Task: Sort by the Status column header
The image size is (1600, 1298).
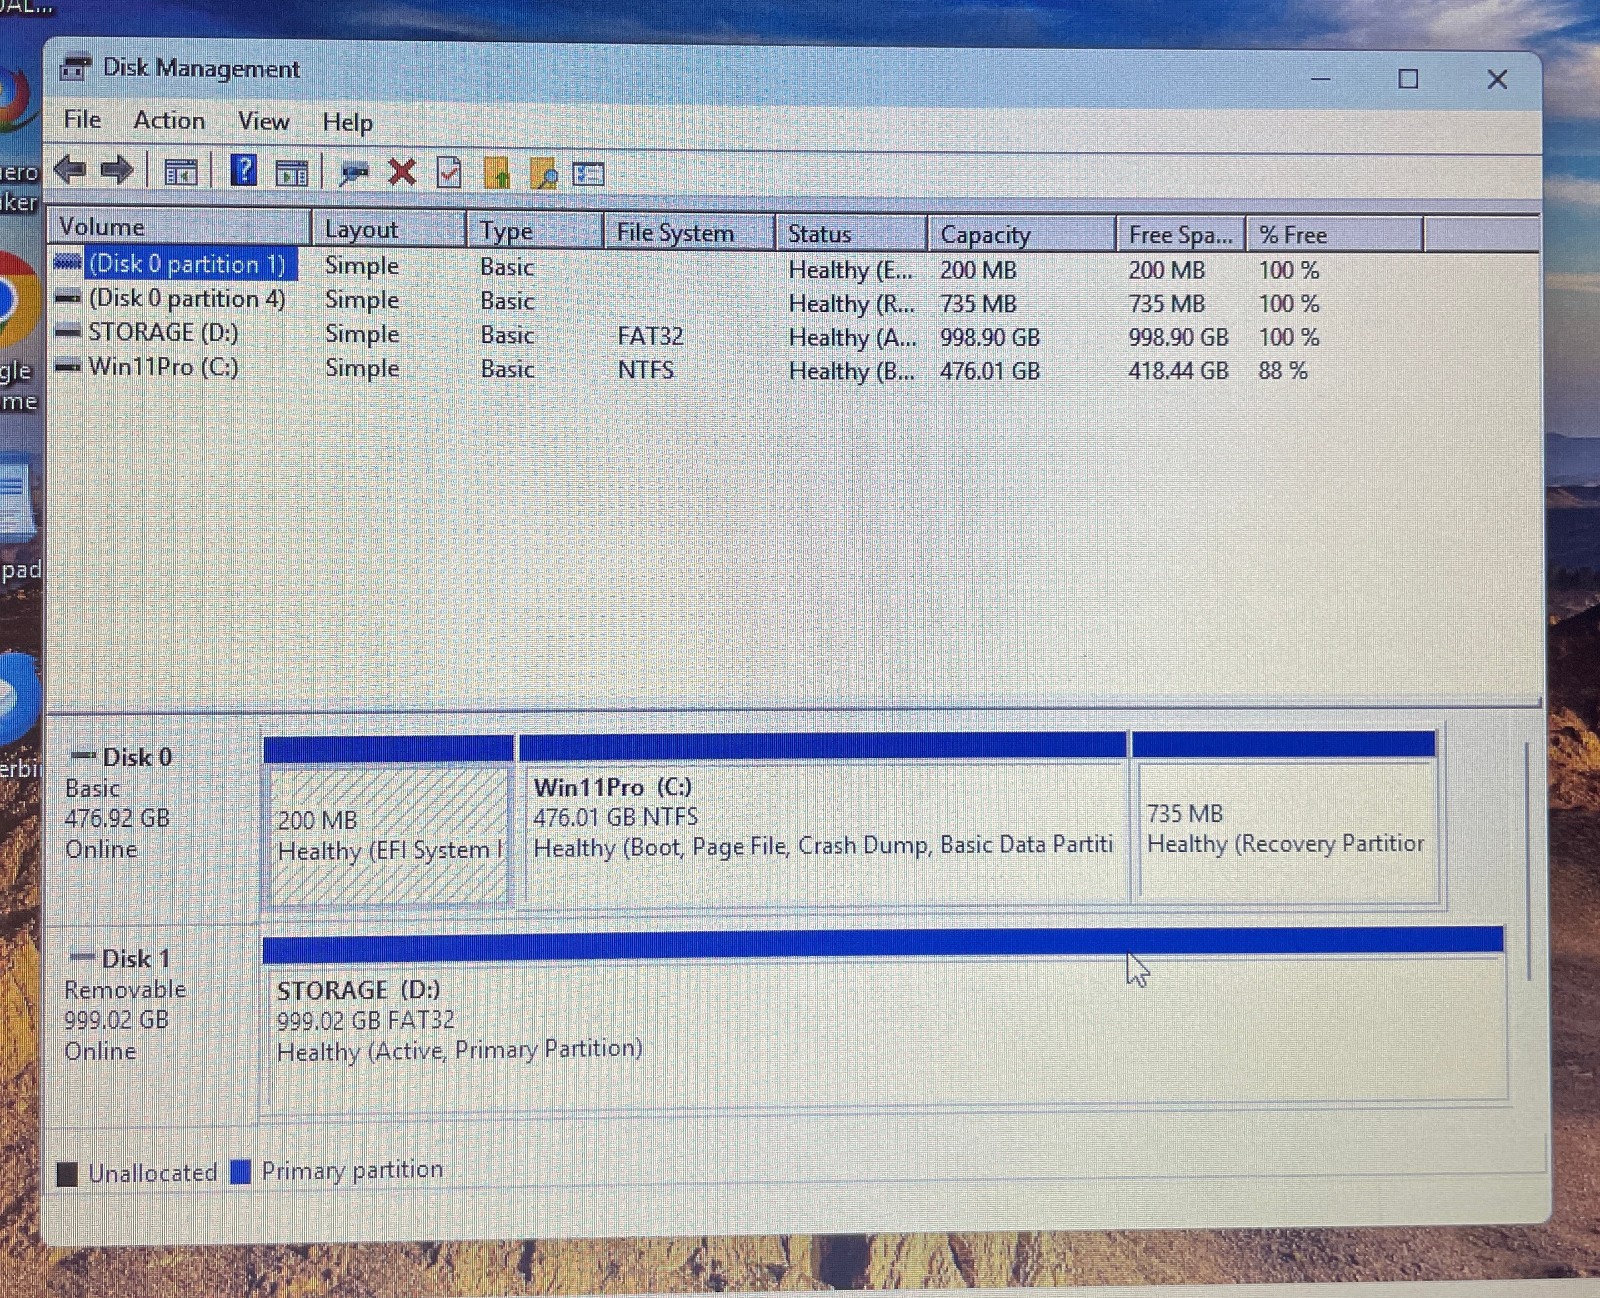Action: click(851, 233)
